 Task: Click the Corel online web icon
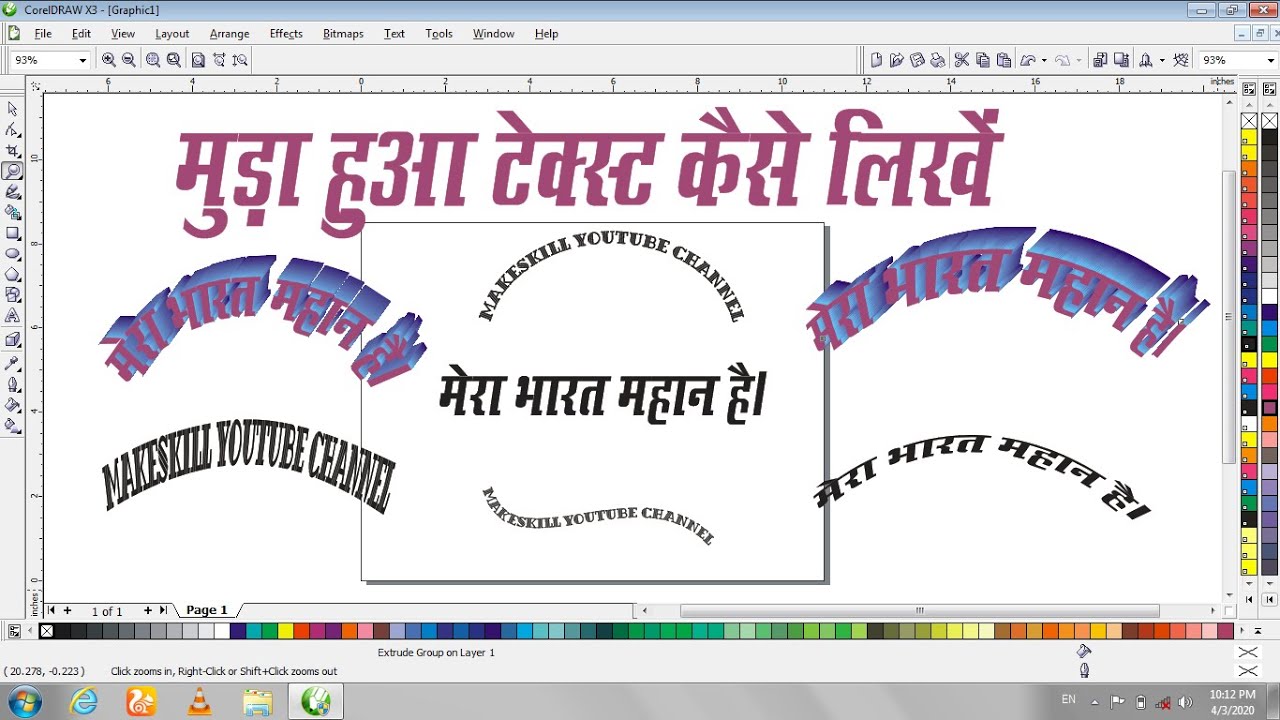1182,60
